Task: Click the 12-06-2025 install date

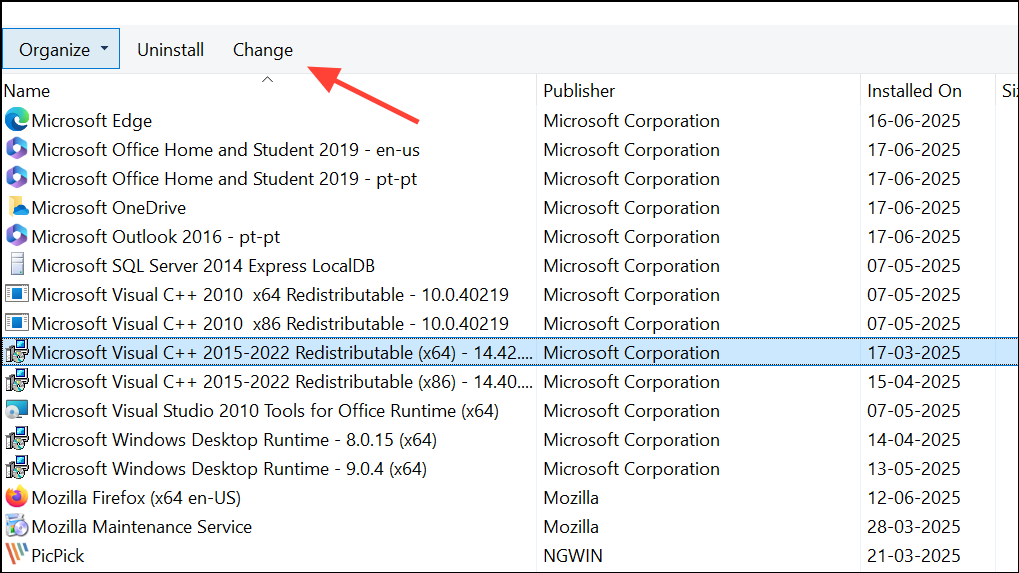Action: tap(914, 498)
